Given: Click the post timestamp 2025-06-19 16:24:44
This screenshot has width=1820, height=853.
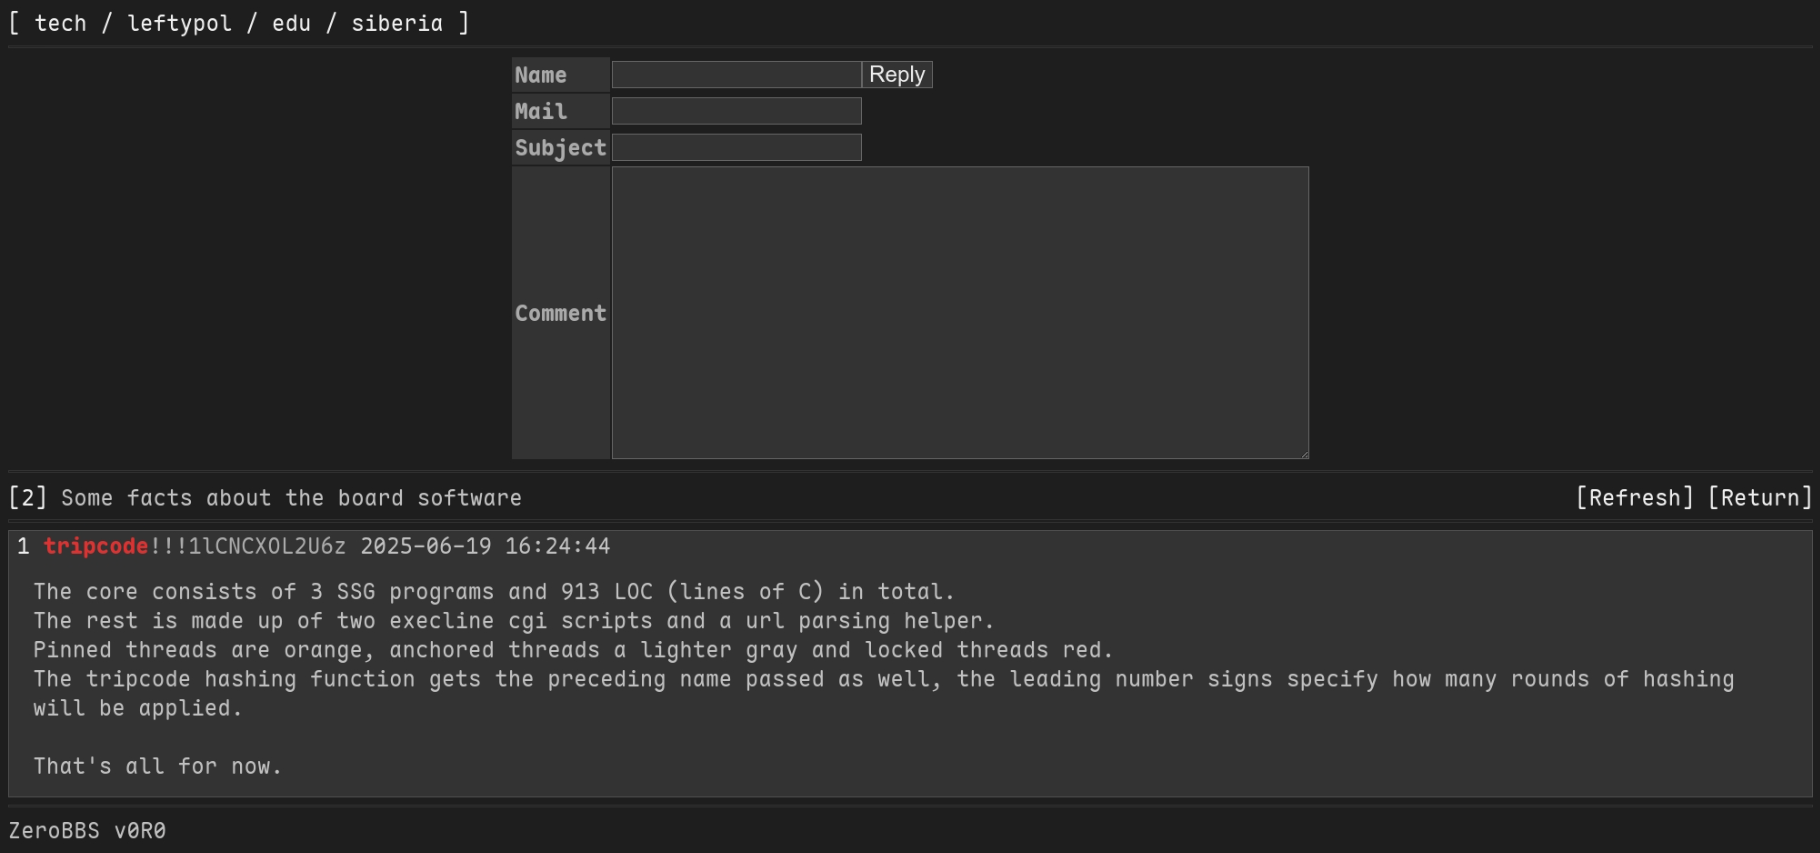Looking at the screenshot, I should 485,546.
